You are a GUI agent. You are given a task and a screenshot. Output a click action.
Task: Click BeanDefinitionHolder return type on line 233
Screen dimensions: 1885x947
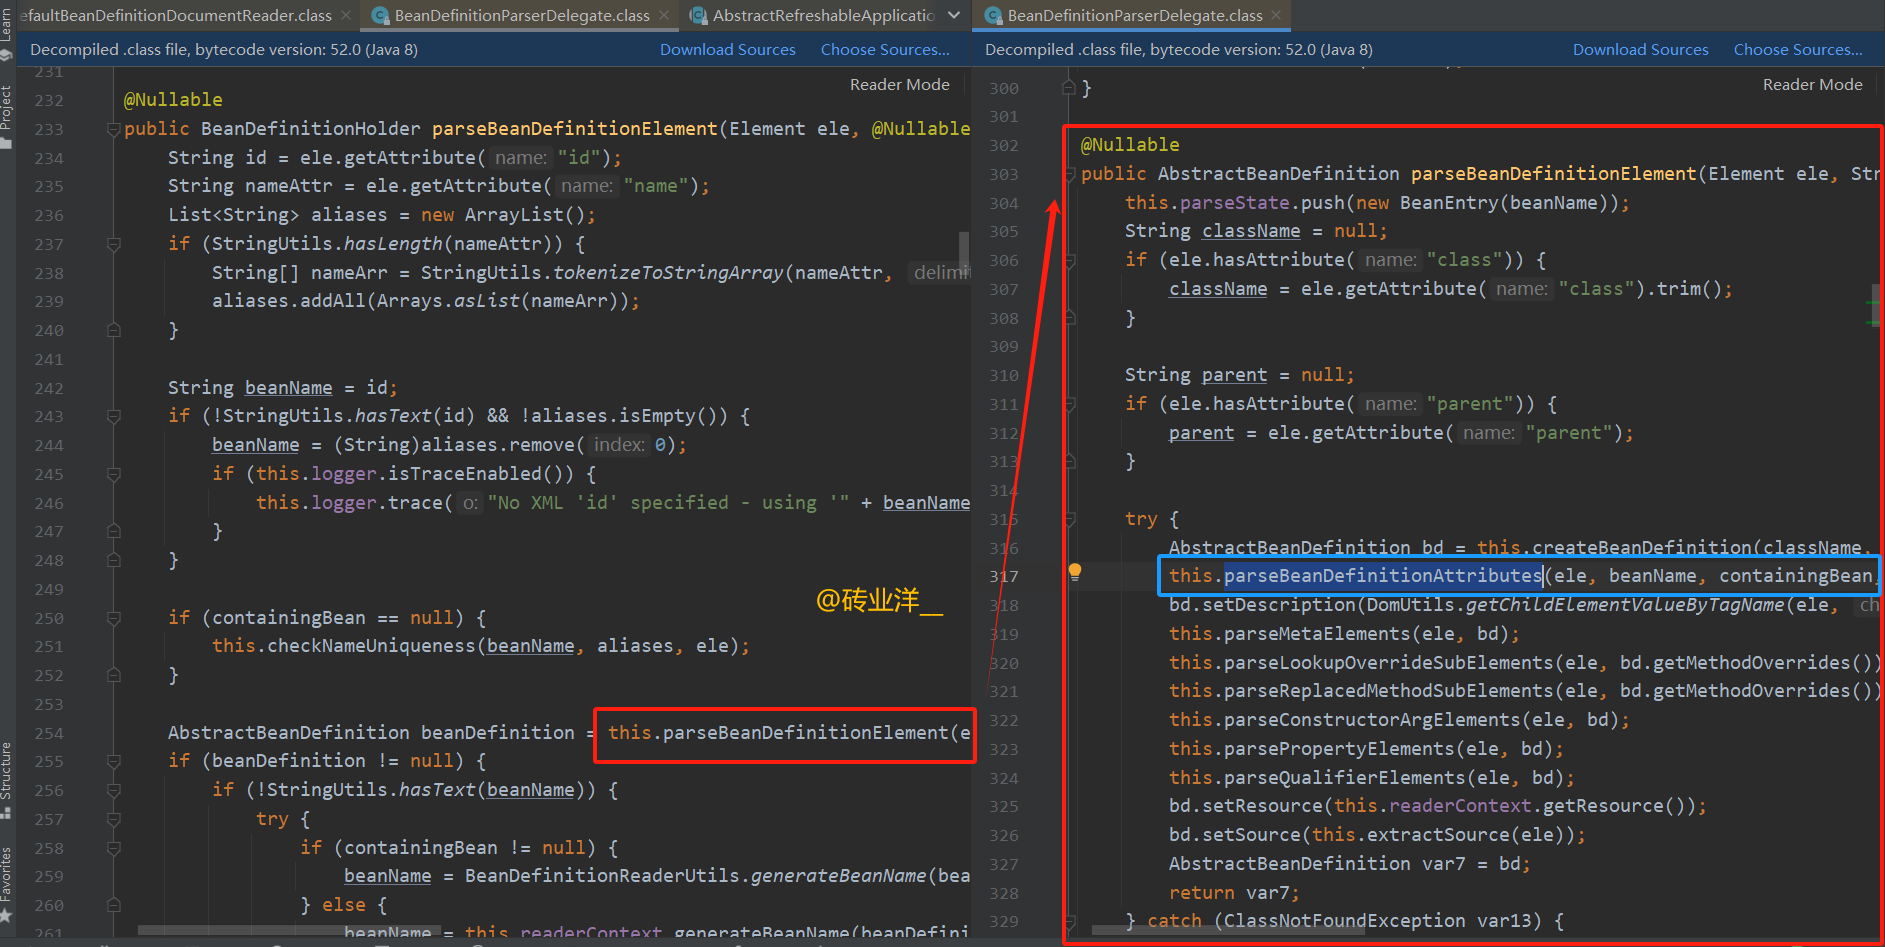310,129
